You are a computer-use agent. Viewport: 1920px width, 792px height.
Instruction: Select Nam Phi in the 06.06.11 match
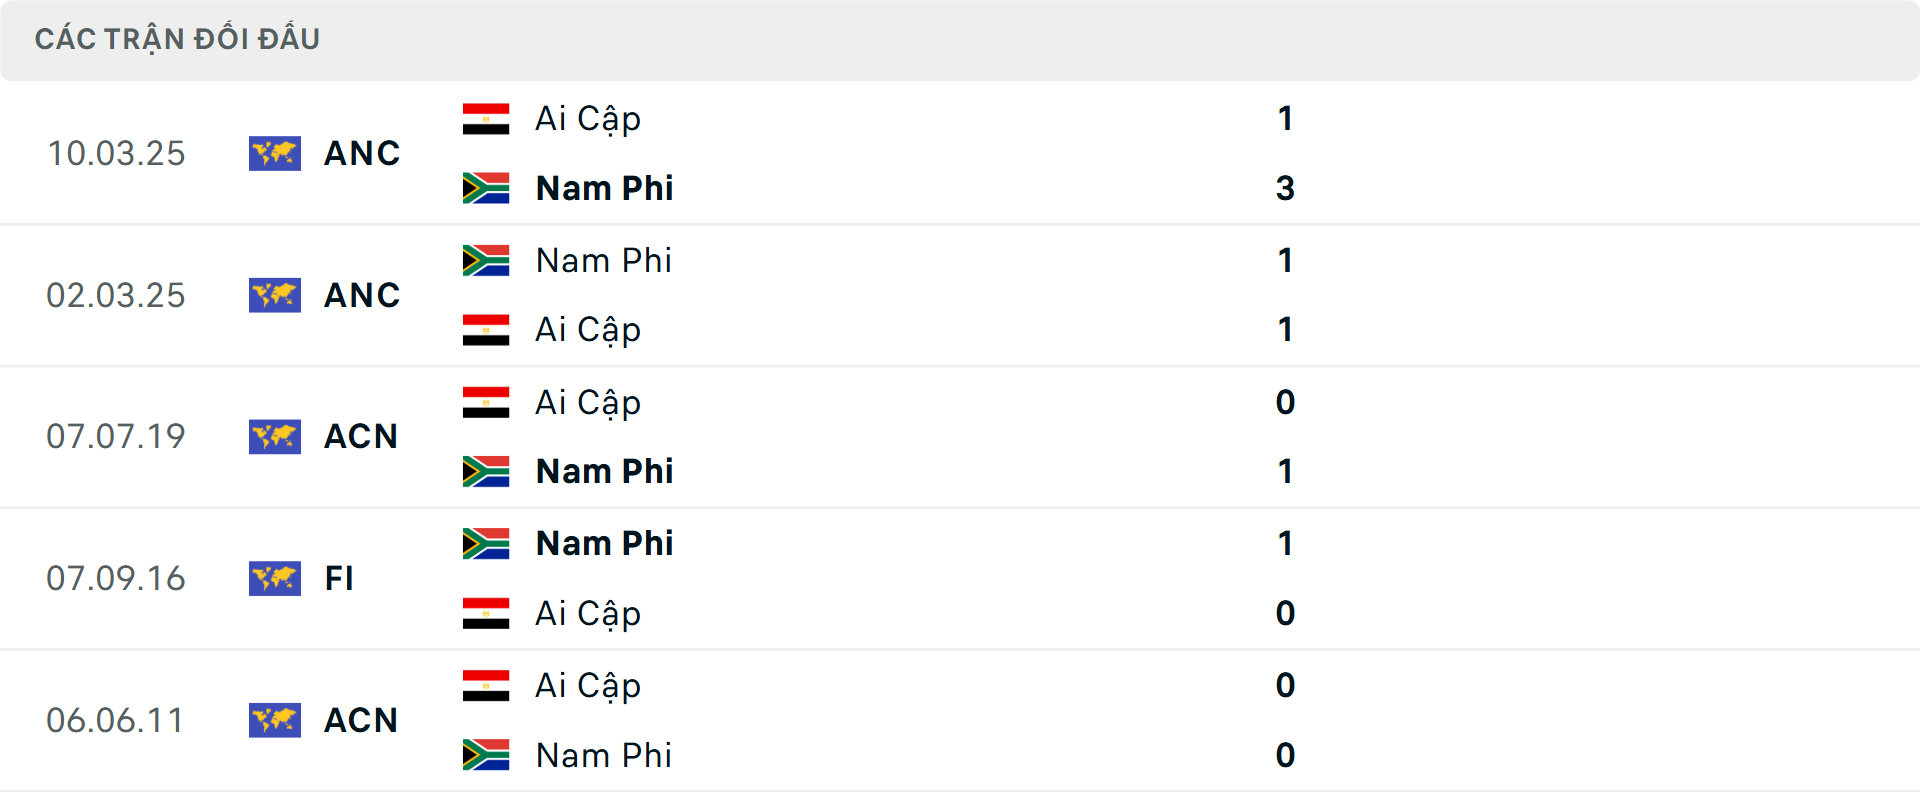pos(603,755)
